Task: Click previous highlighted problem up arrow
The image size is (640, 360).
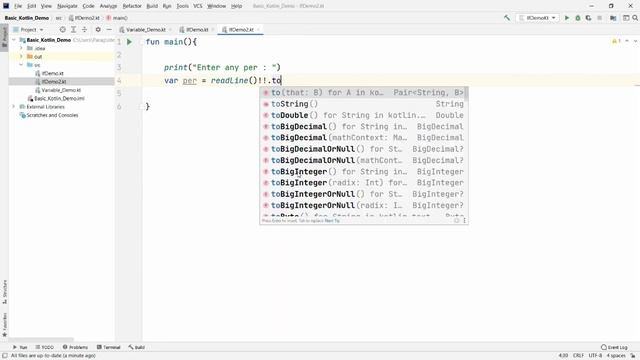Action: tap(627, 41)
